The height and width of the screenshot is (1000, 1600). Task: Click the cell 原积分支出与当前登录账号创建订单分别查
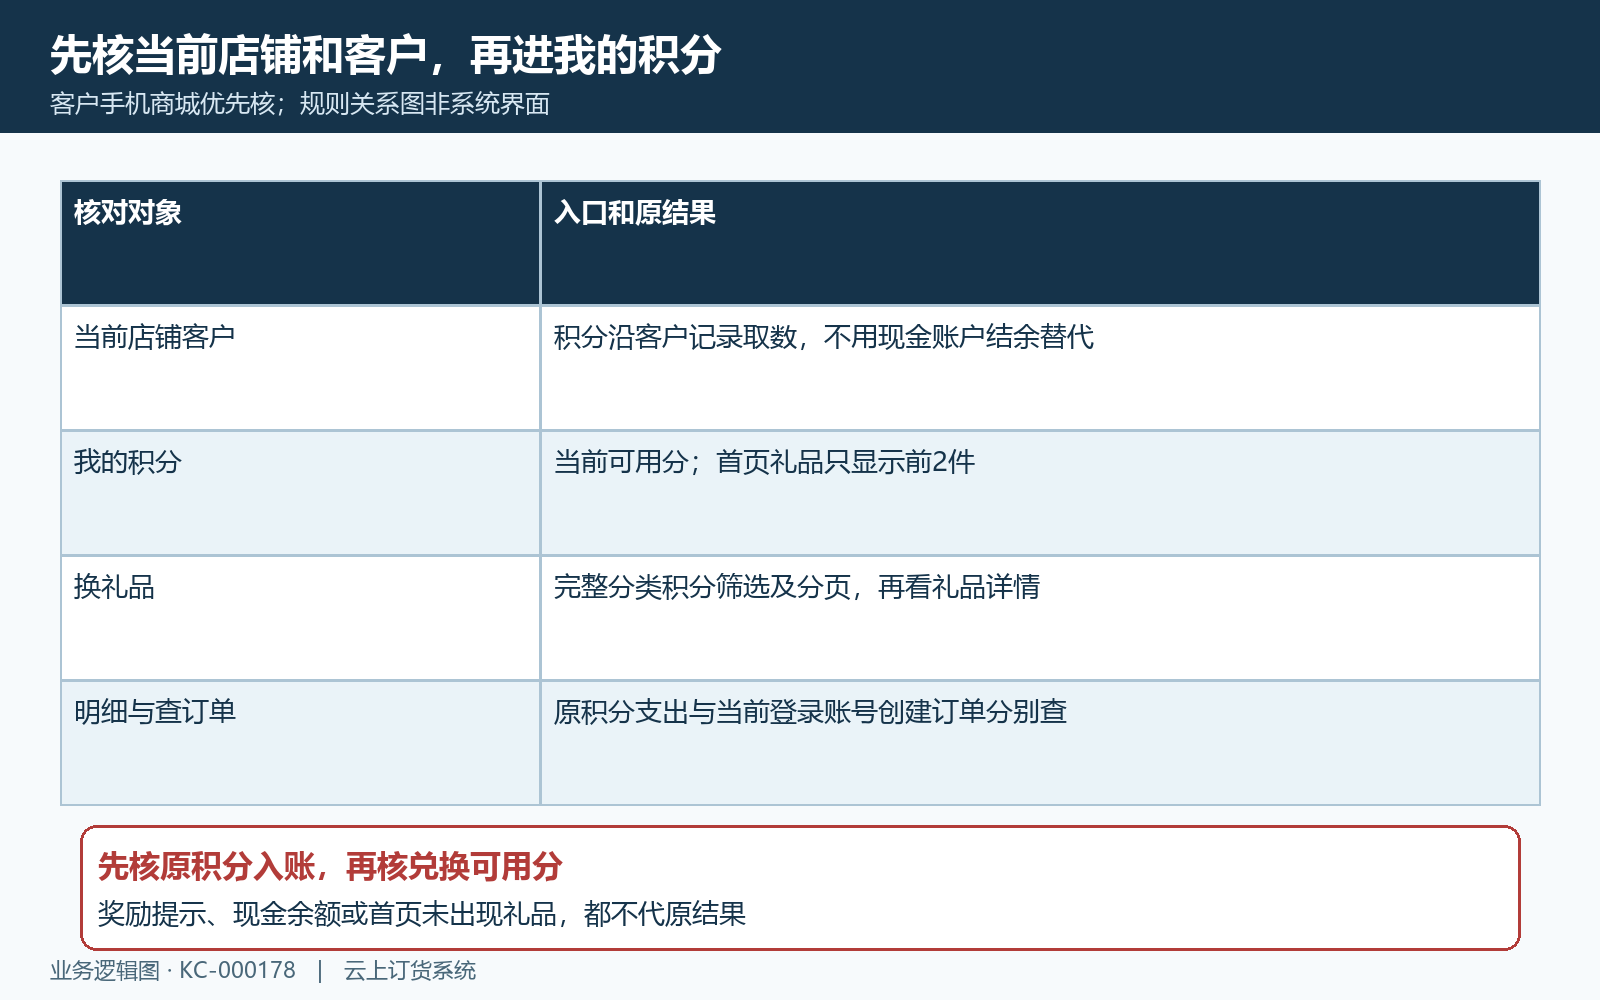coord(1040,743)
